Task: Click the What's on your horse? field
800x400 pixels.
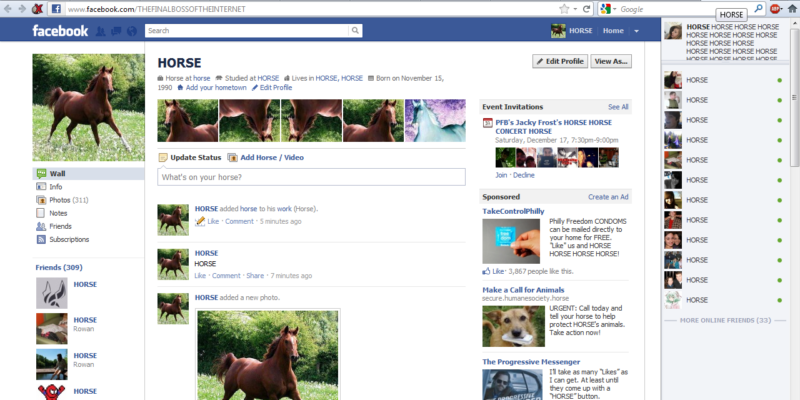Action: tap(311, 177)
